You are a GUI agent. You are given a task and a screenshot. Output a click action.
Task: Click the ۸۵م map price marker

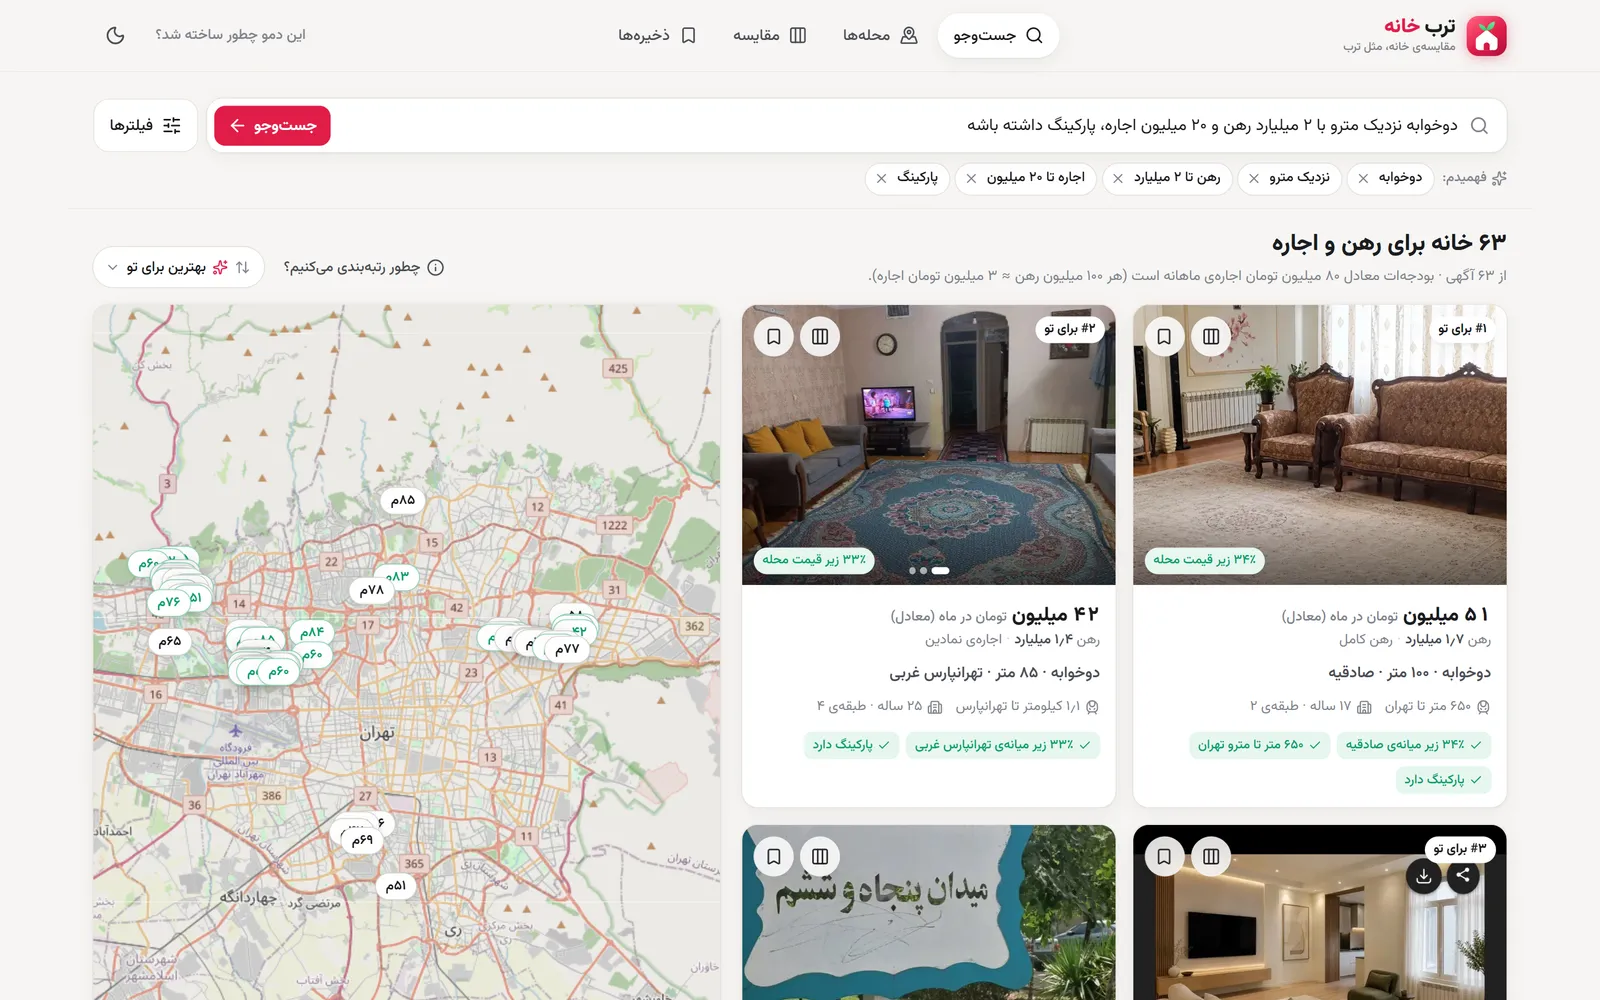pos(402,500)
